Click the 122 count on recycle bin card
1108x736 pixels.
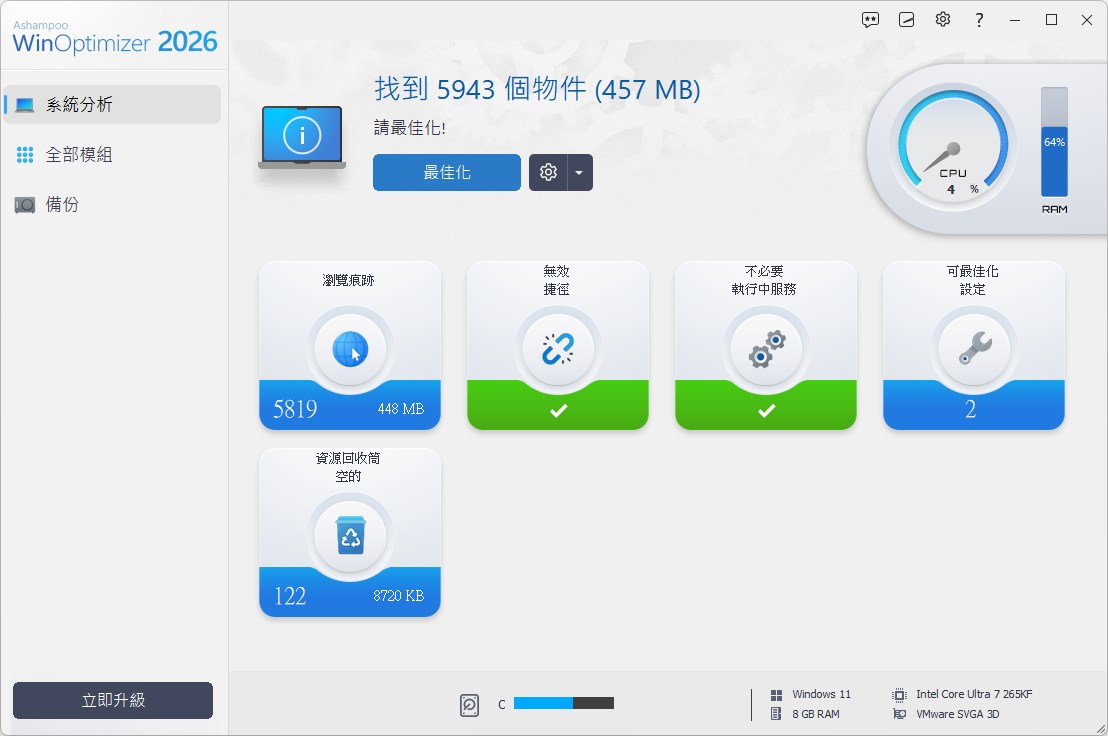point(290,595)
